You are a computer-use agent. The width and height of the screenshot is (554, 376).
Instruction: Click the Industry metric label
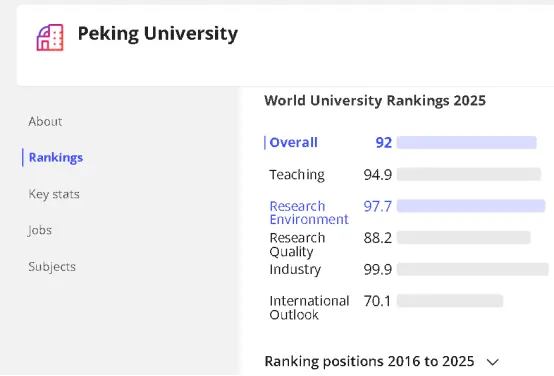295,269
